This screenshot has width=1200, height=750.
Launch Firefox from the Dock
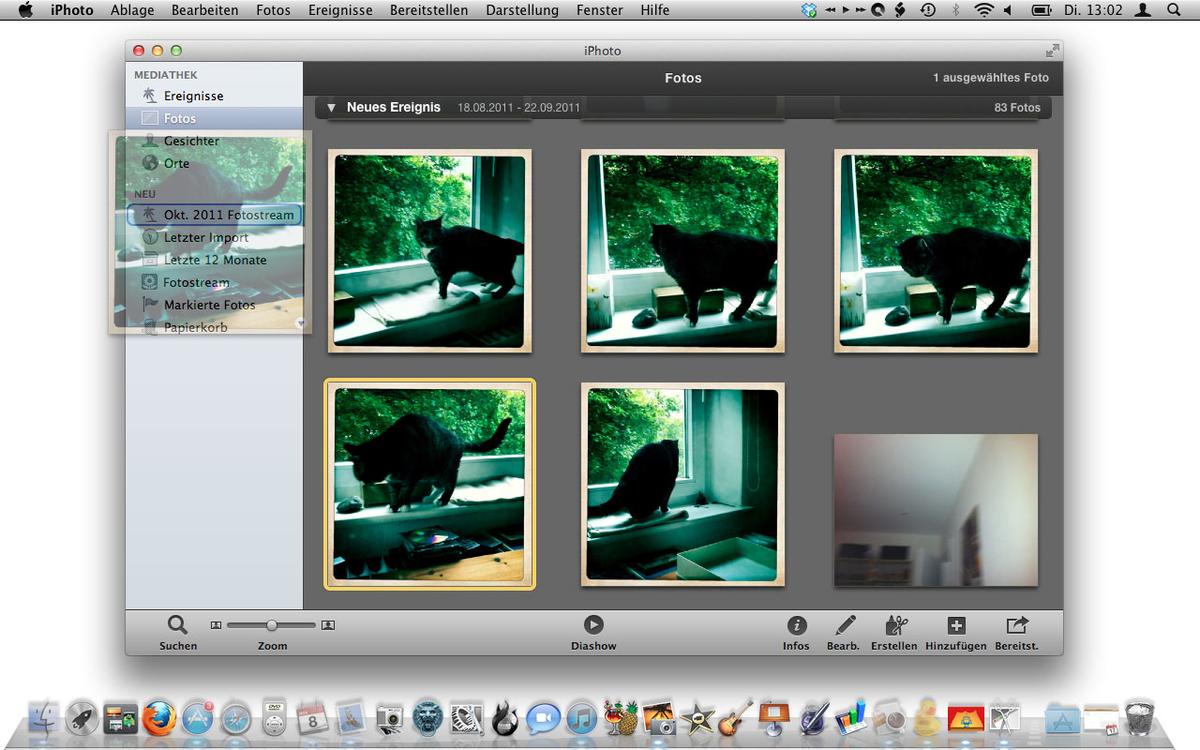click(x=159, y=717)
